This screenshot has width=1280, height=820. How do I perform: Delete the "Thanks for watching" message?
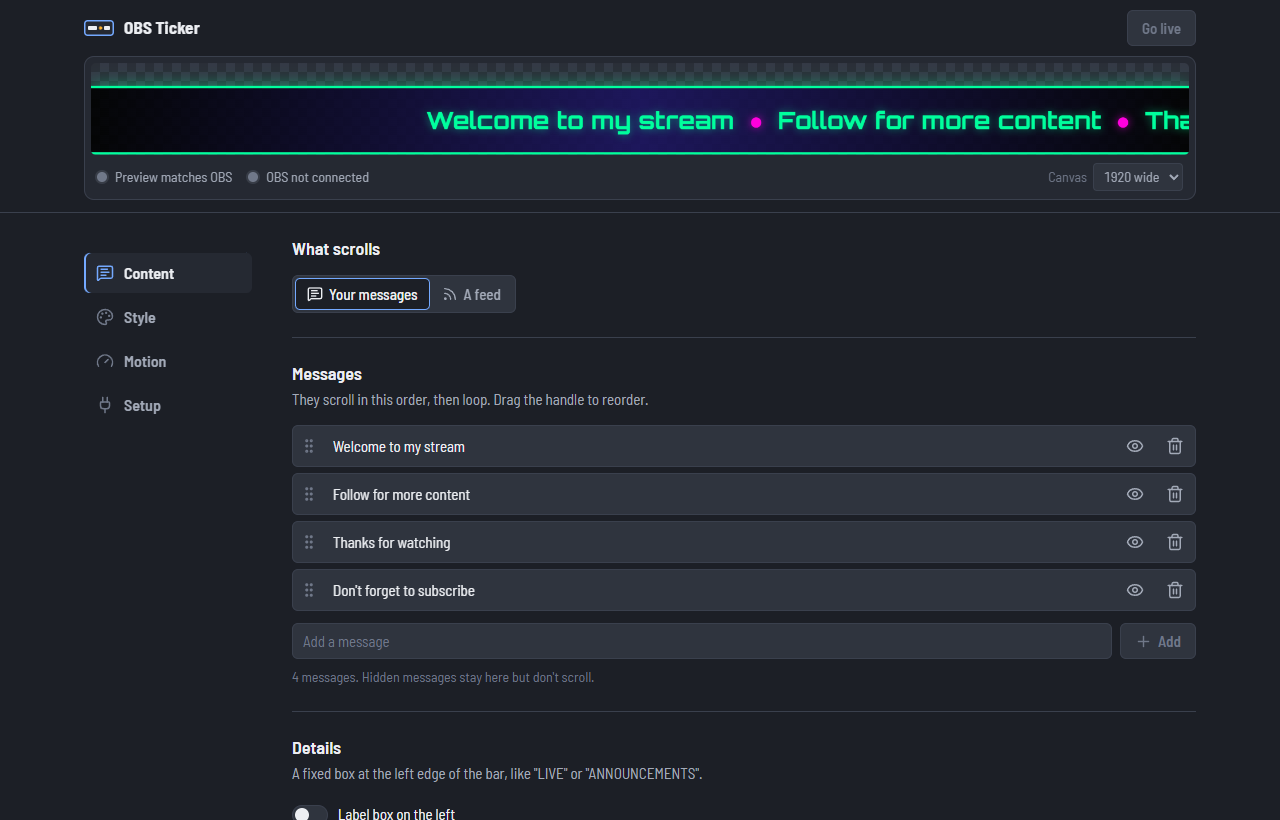(1175, 542)
